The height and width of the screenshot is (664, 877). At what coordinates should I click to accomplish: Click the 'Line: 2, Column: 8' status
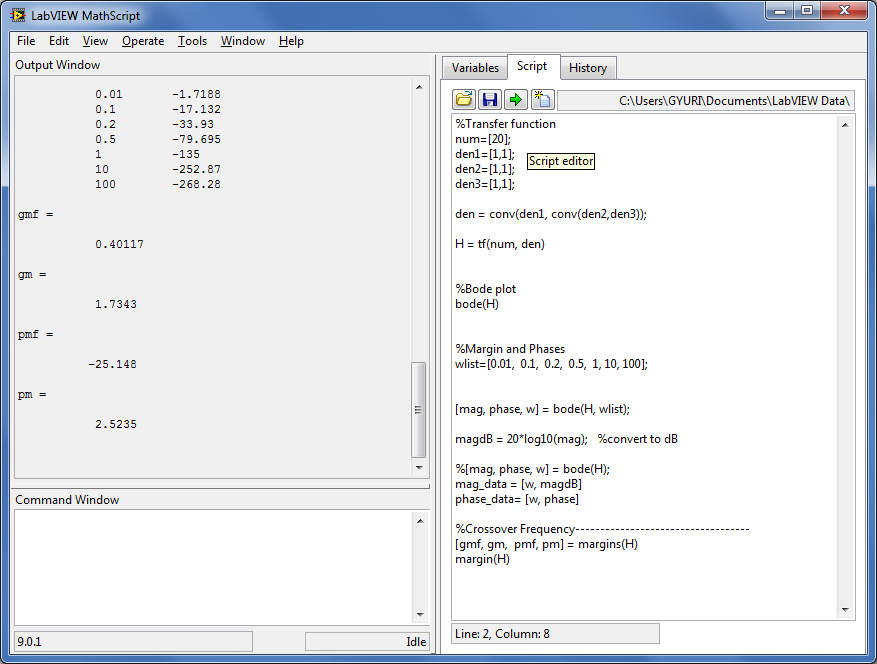coord(555,634)
